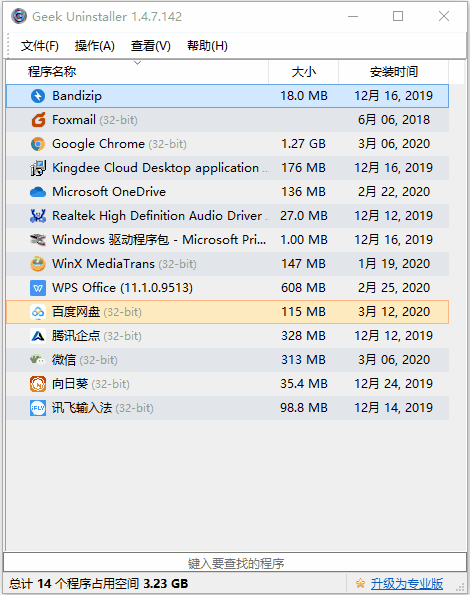Click the 升级为专业版 link
This screenshot has height=595, width=470.
click(407, 583)
